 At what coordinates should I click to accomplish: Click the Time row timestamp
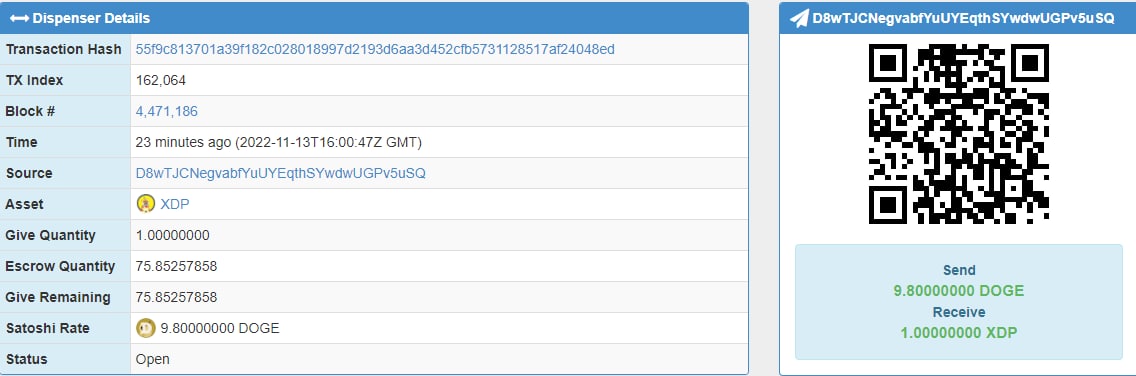(279, 143)
